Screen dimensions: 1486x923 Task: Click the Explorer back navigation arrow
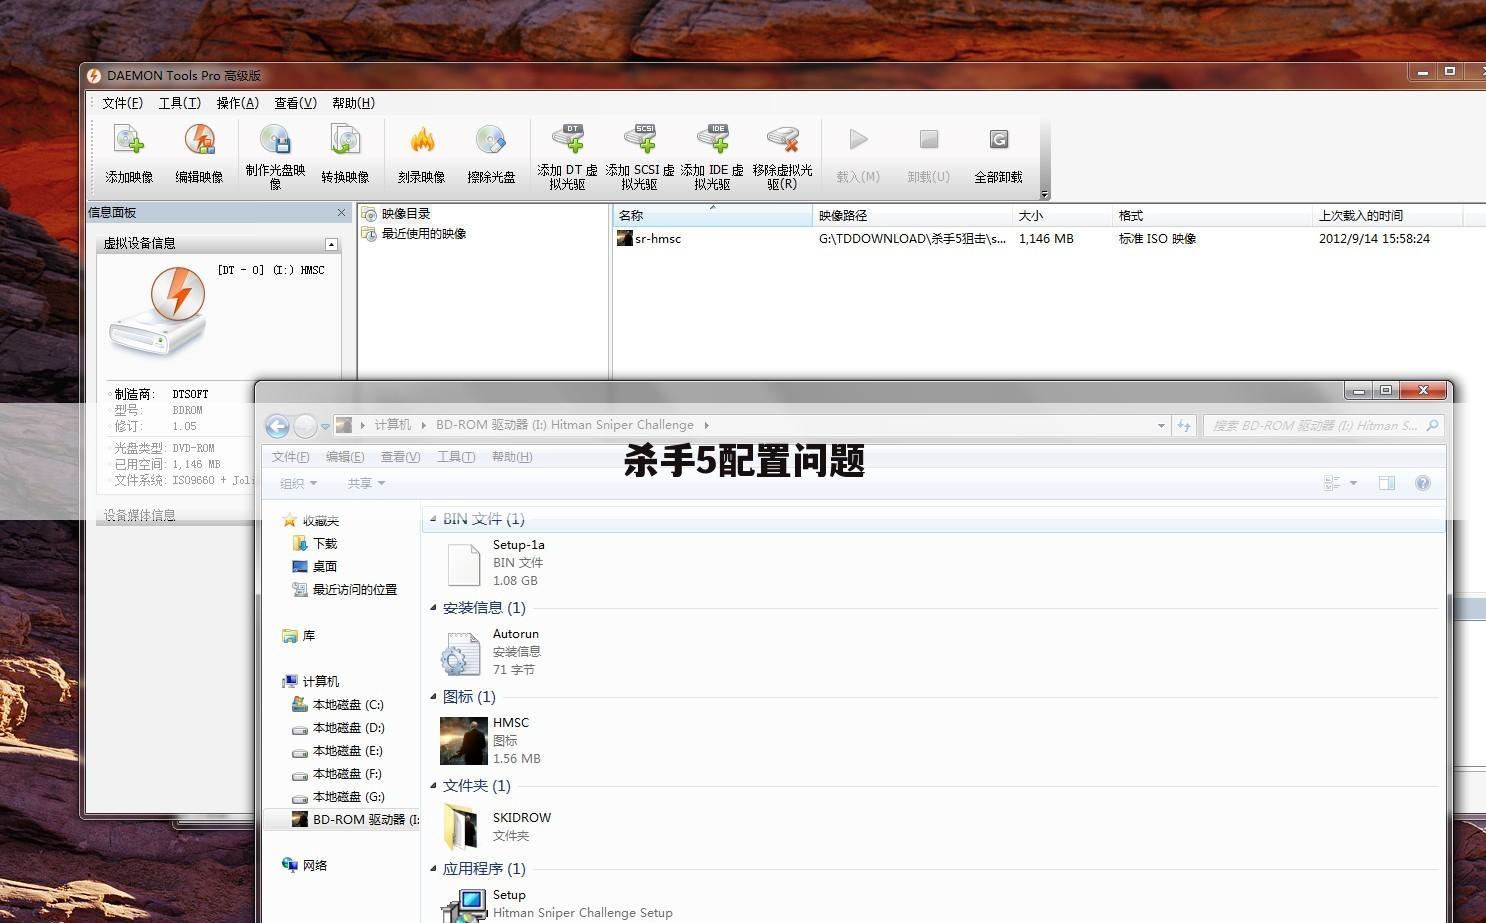pyautogui.click(x=277, y=426)
